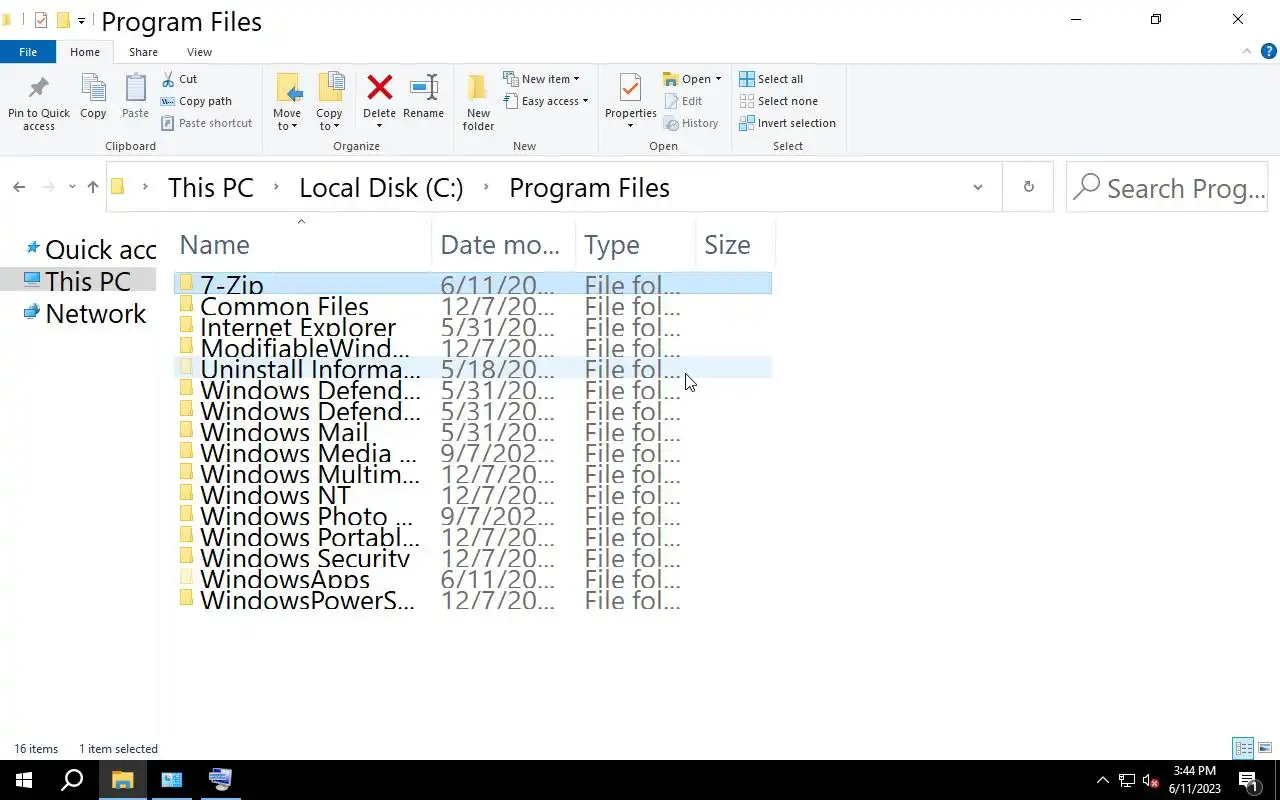Click Select all in ribbon
Image resolution: width=1280 pixels, height=800 pixels.
[x=771, y=79]
